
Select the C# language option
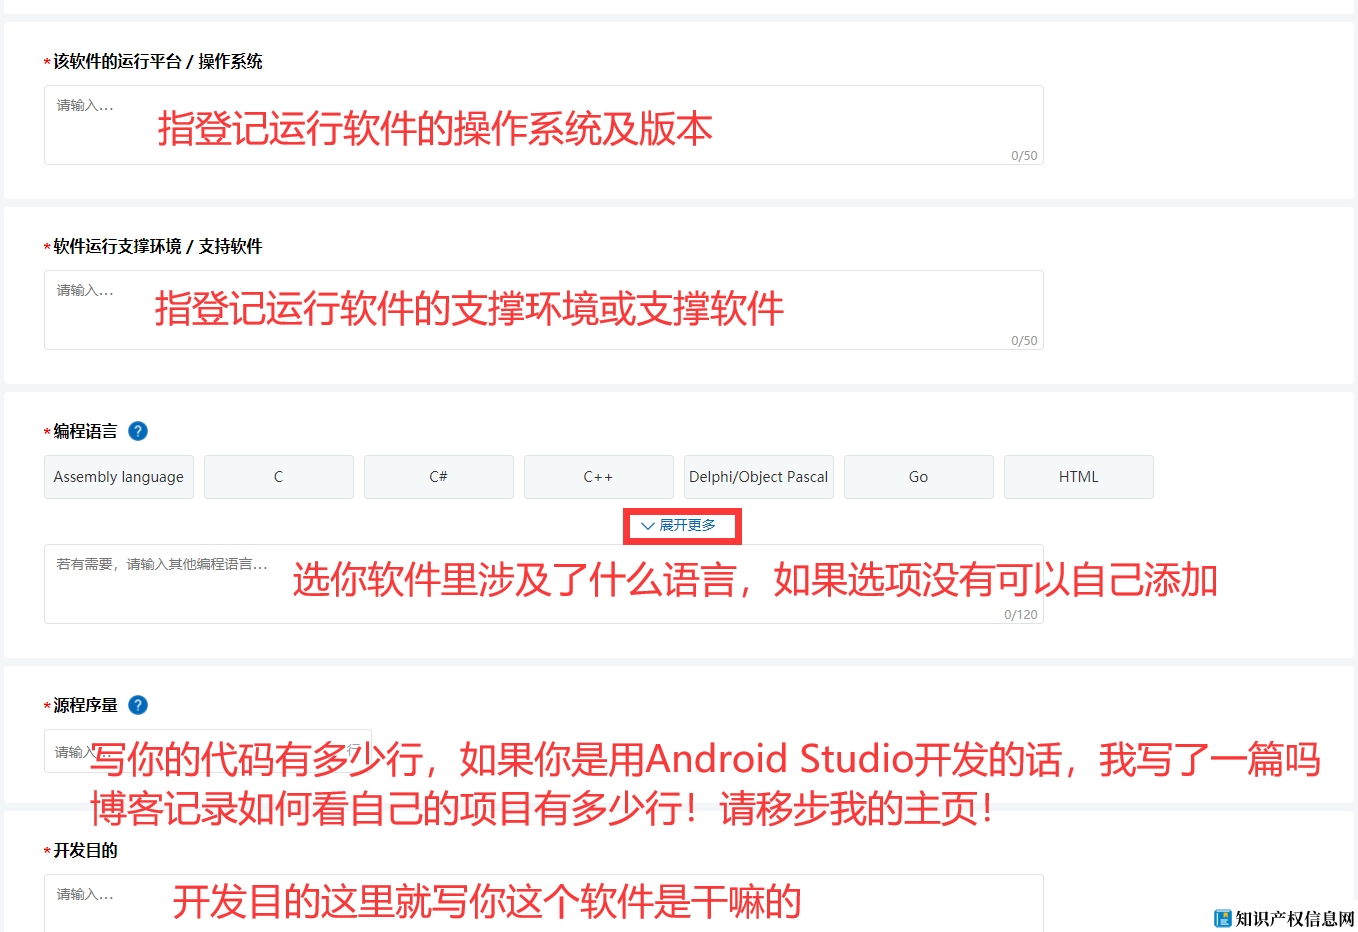(x=439, y=477)
